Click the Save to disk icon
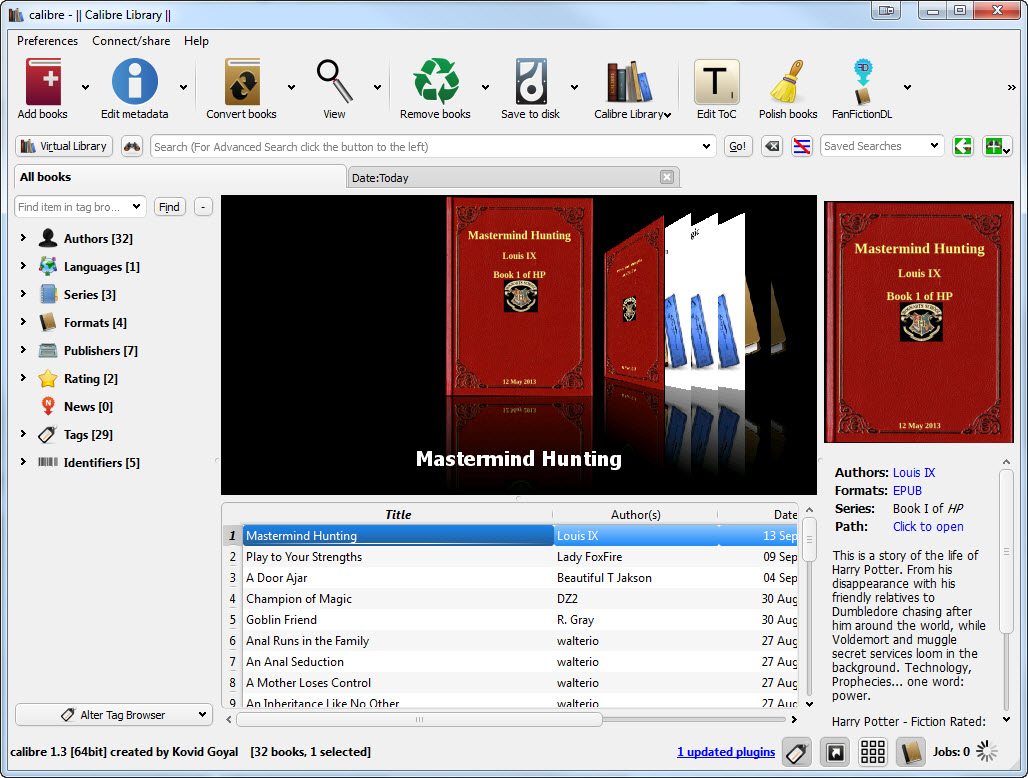The image size is (1028, 778). click(x=530, y=82)
